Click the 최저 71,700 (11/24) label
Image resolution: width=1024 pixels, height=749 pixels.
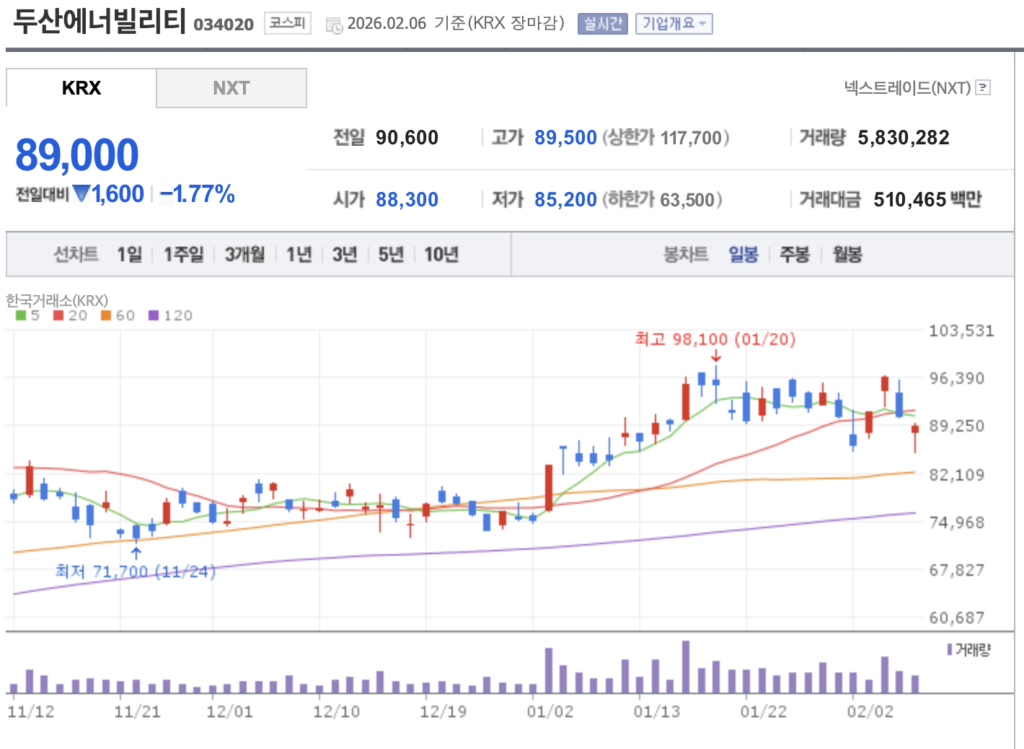(135, 571)
